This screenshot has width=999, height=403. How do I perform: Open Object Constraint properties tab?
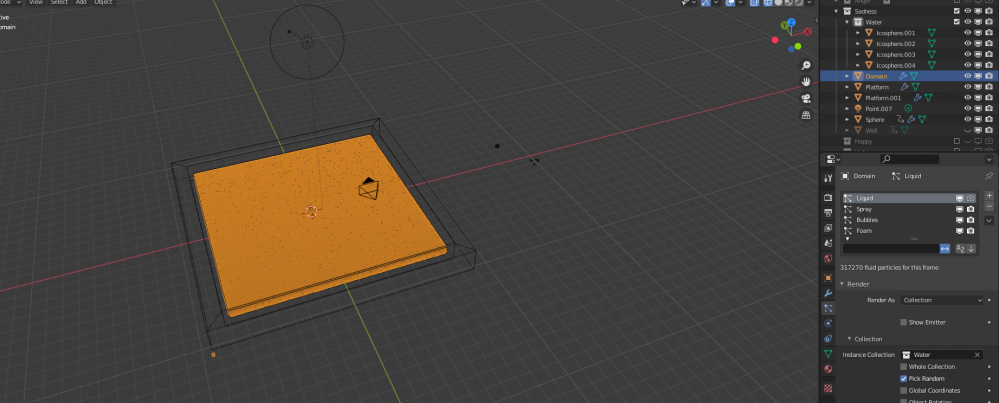point(828,339)
